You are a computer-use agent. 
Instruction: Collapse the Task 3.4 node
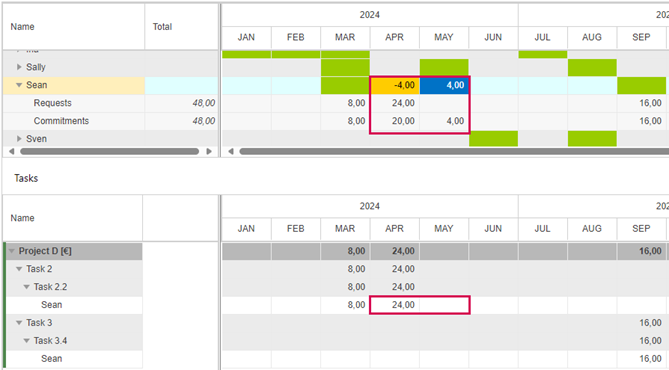click(x=26, y=341)
